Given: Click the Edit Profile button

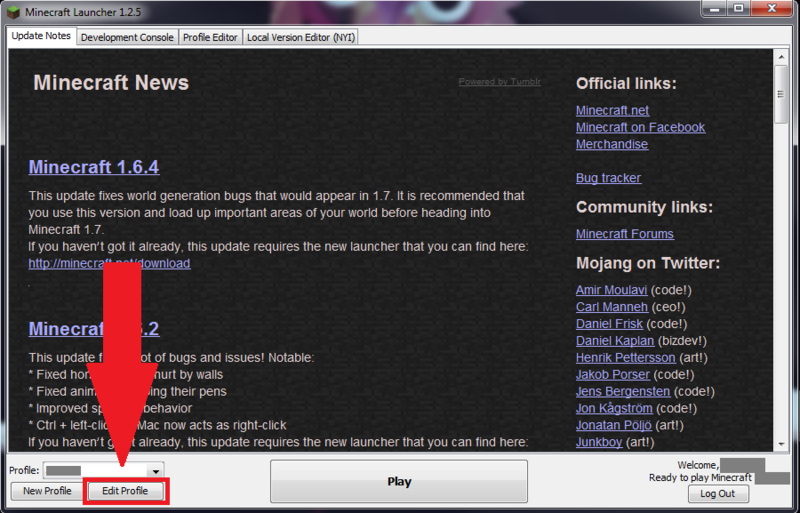Looking at the screenshot, I should [x=125, y=491].
